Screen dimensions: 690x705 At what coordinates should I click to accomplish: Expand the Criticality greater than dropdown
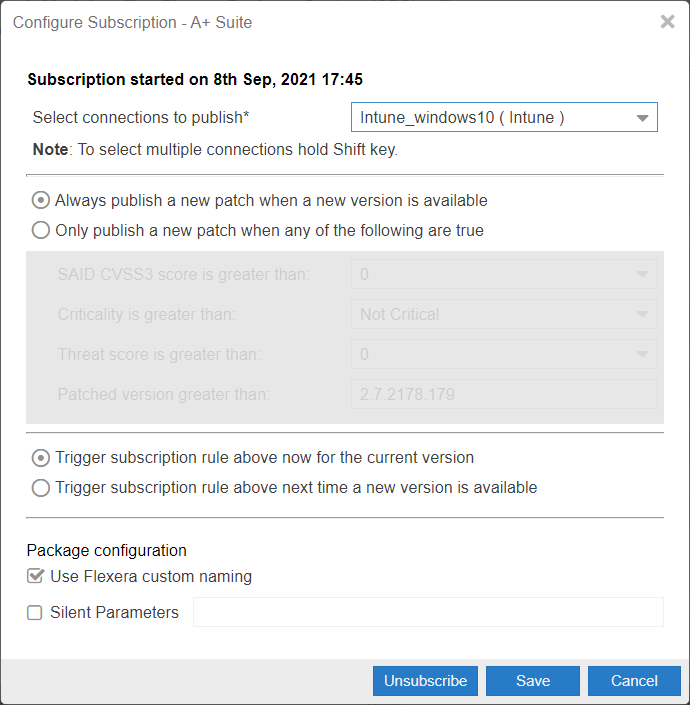click(x=504, y=314)
